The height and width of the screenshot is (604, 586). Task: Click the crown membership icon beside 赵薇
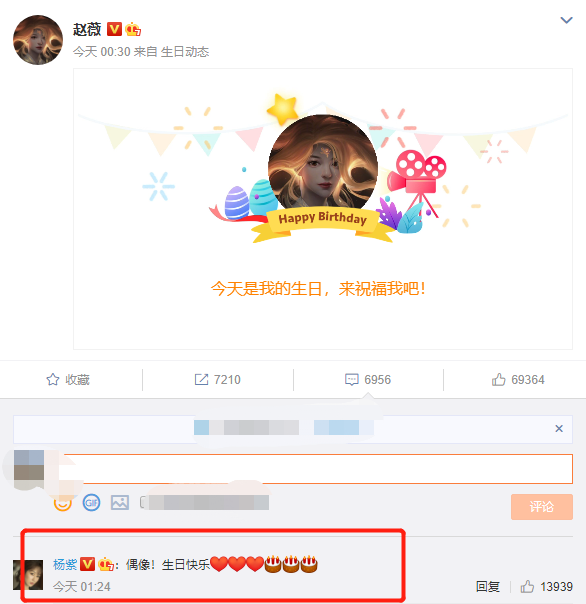pyautogui.click(x=133, y=29)
